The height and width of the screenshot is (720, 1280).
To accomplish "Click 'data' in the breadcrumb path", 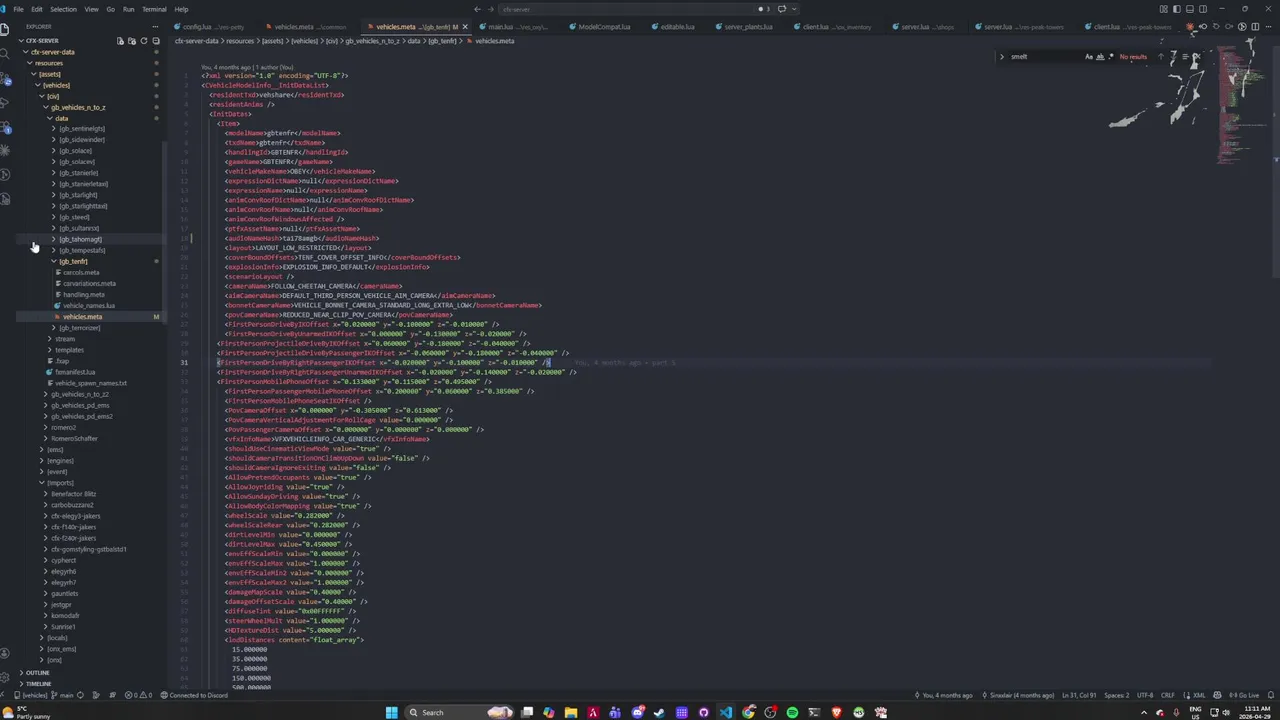I will coord(414,41).
